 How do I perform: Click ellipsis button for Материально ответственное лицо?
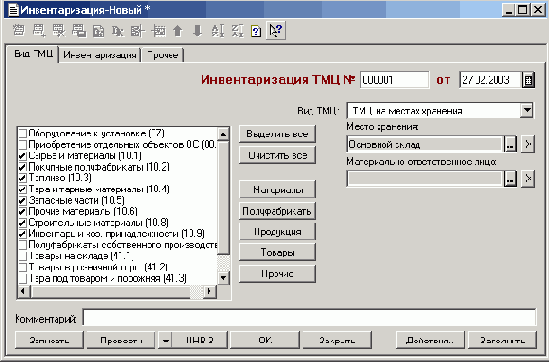[x=510, y=179]
